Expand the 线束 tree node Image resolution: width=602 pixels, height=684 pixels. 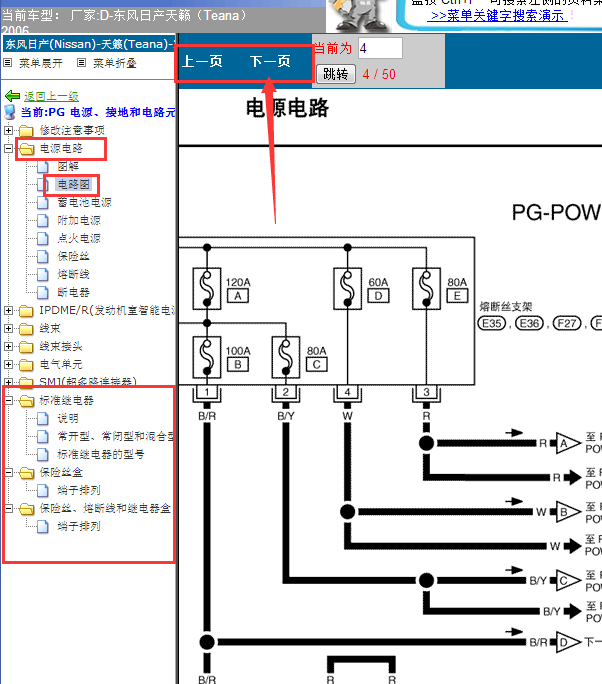pos(8,328)
